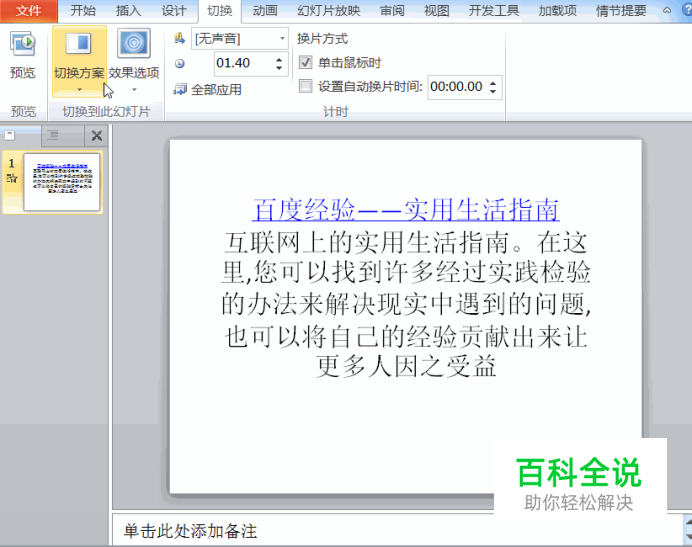692x547 pixels.
Task: Switch to the 设计 tab
Action: tap(173, 11)
